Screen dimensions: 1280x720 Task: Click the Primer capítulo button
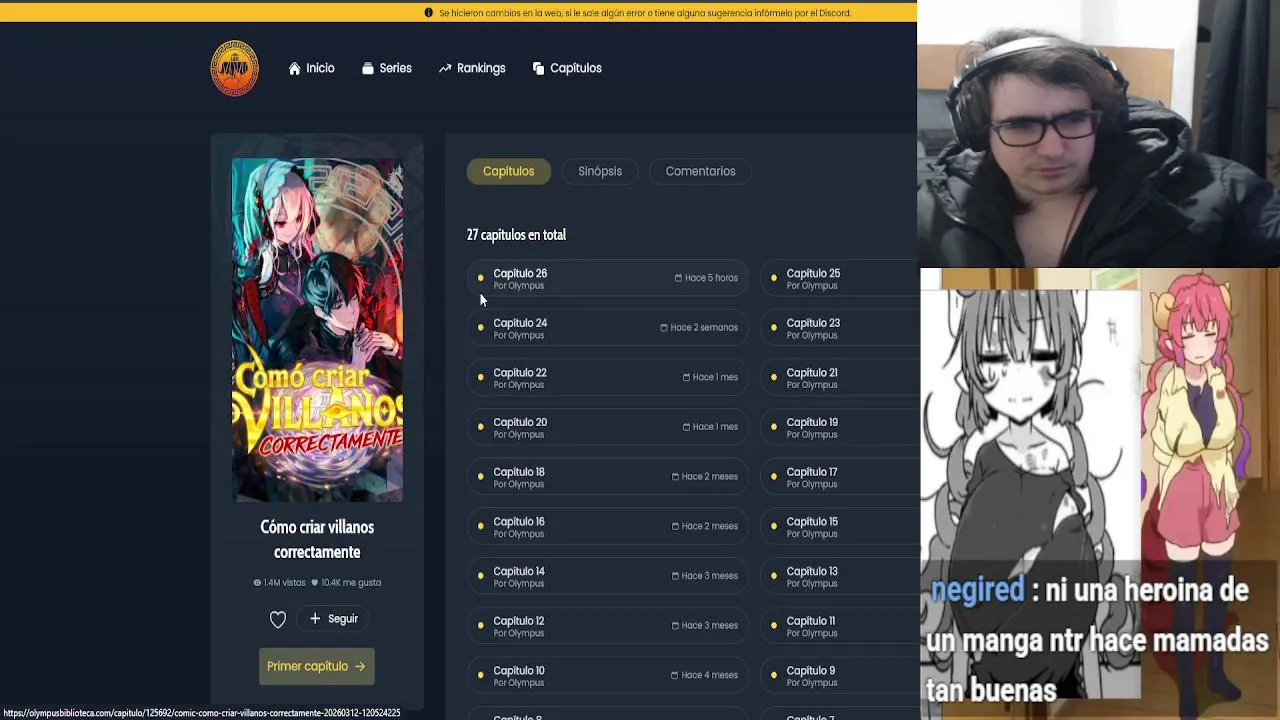pyautogui.click(x=316, y=666)
